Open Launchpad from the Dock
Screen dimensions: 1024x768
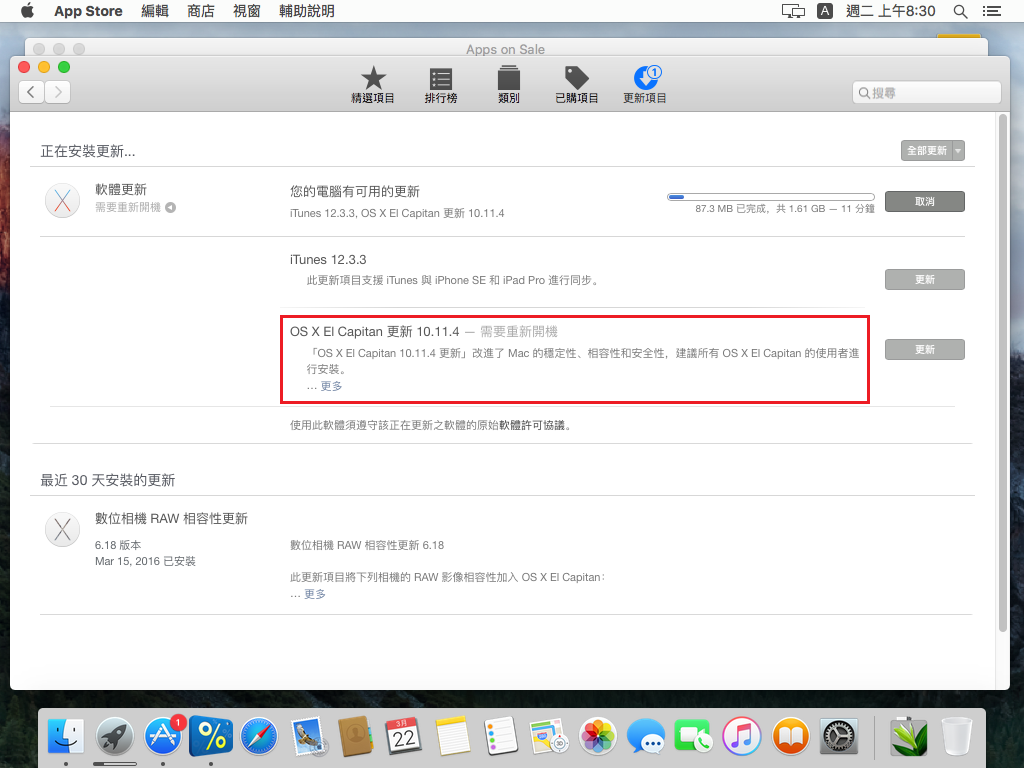[x=114, y=736]
